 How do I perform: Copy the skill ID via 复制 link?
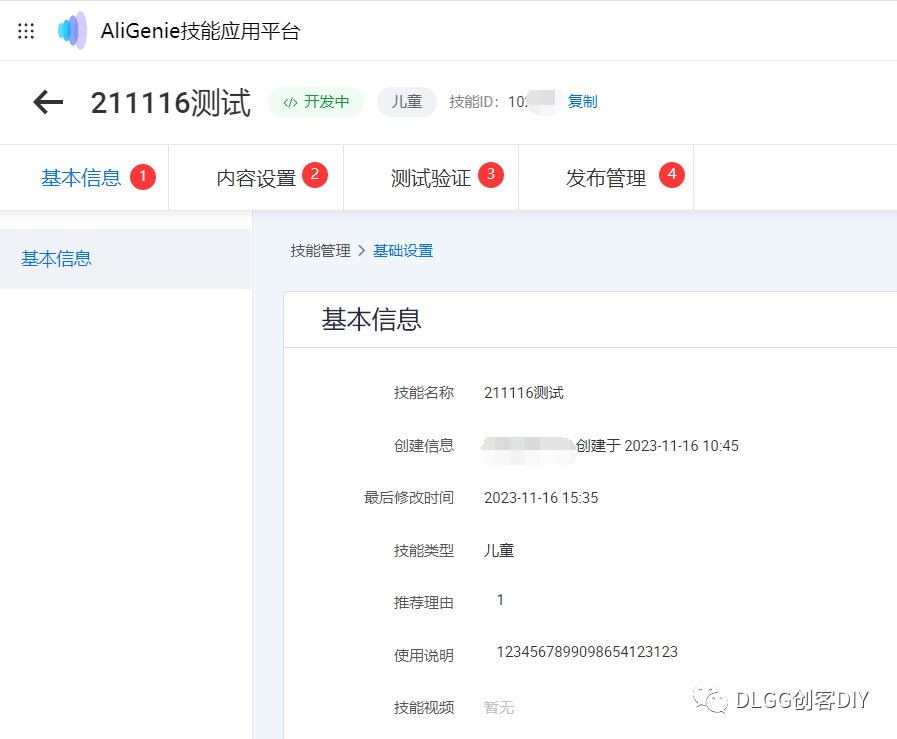point(582,102)
